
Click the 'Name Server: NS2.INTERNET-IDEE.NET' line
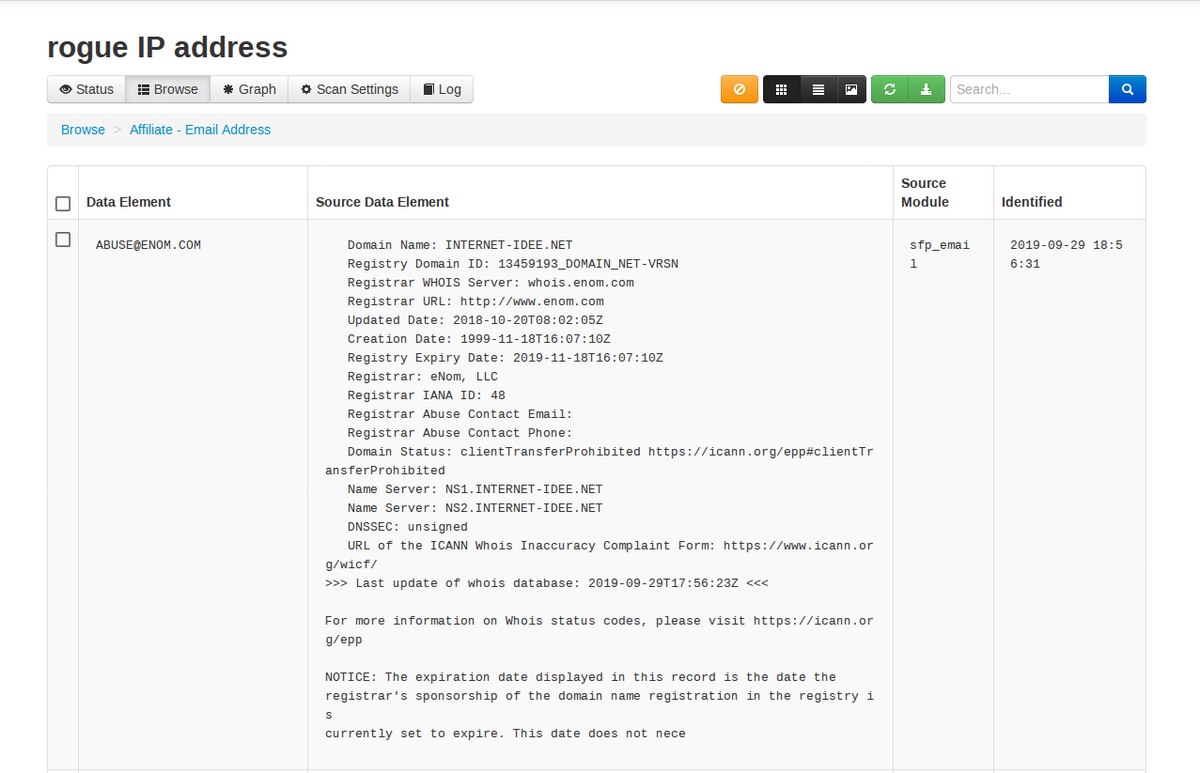(x=475, y=508)
